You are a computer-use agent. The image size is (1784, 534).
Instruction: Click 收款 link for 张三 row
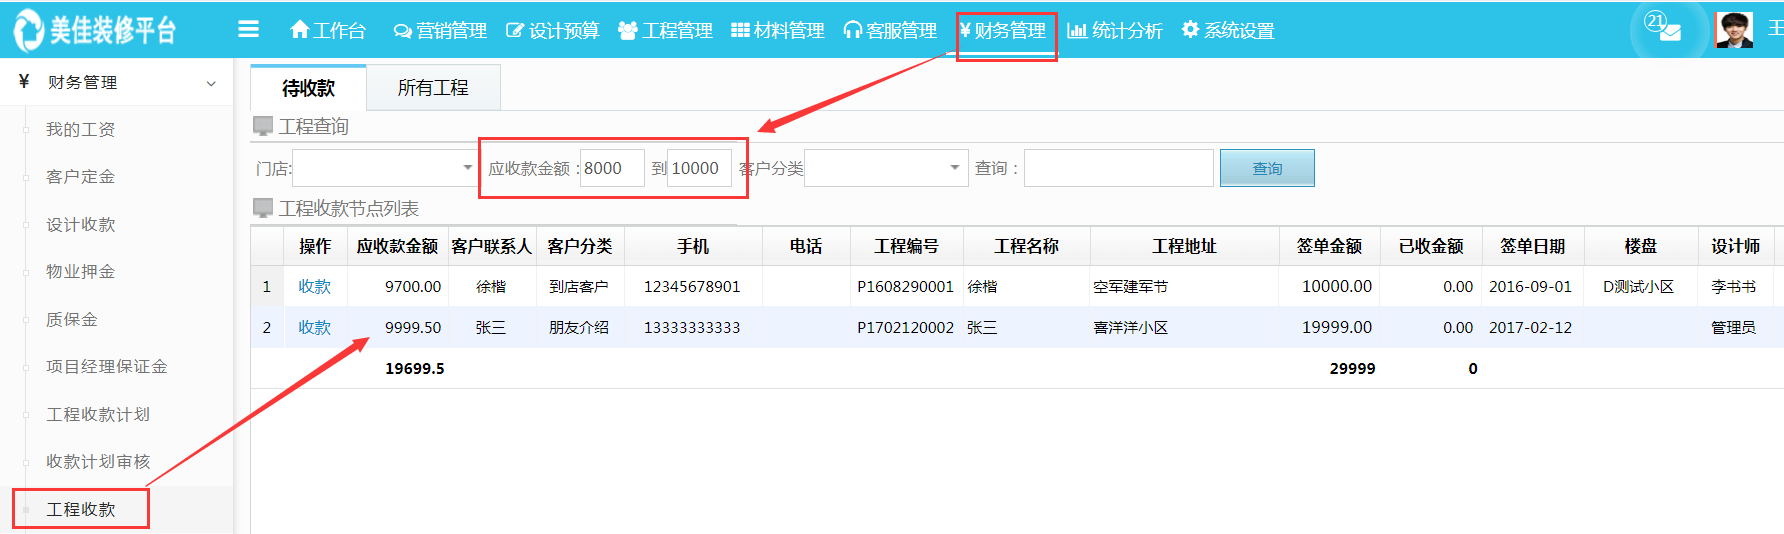(314, 327)
